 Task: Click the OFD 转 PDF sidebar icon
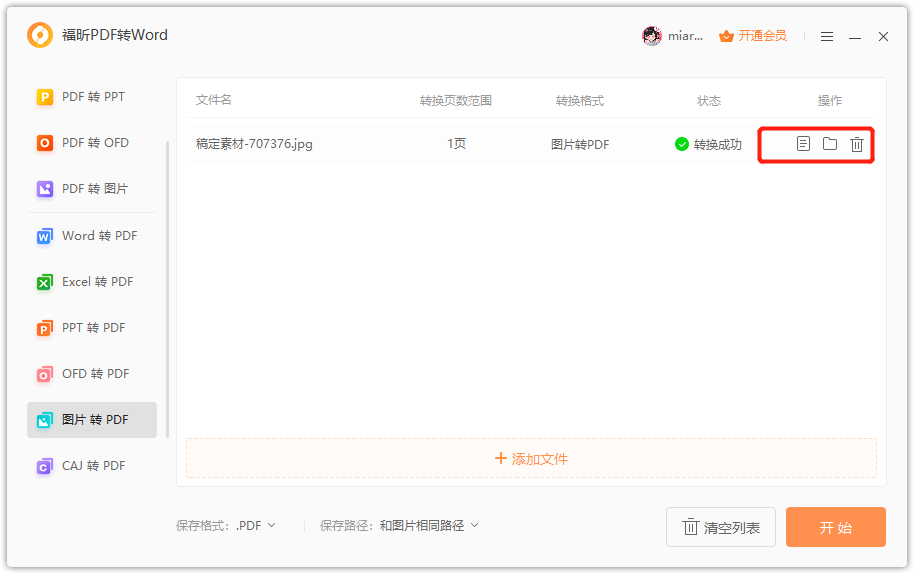tap(45, 374)
